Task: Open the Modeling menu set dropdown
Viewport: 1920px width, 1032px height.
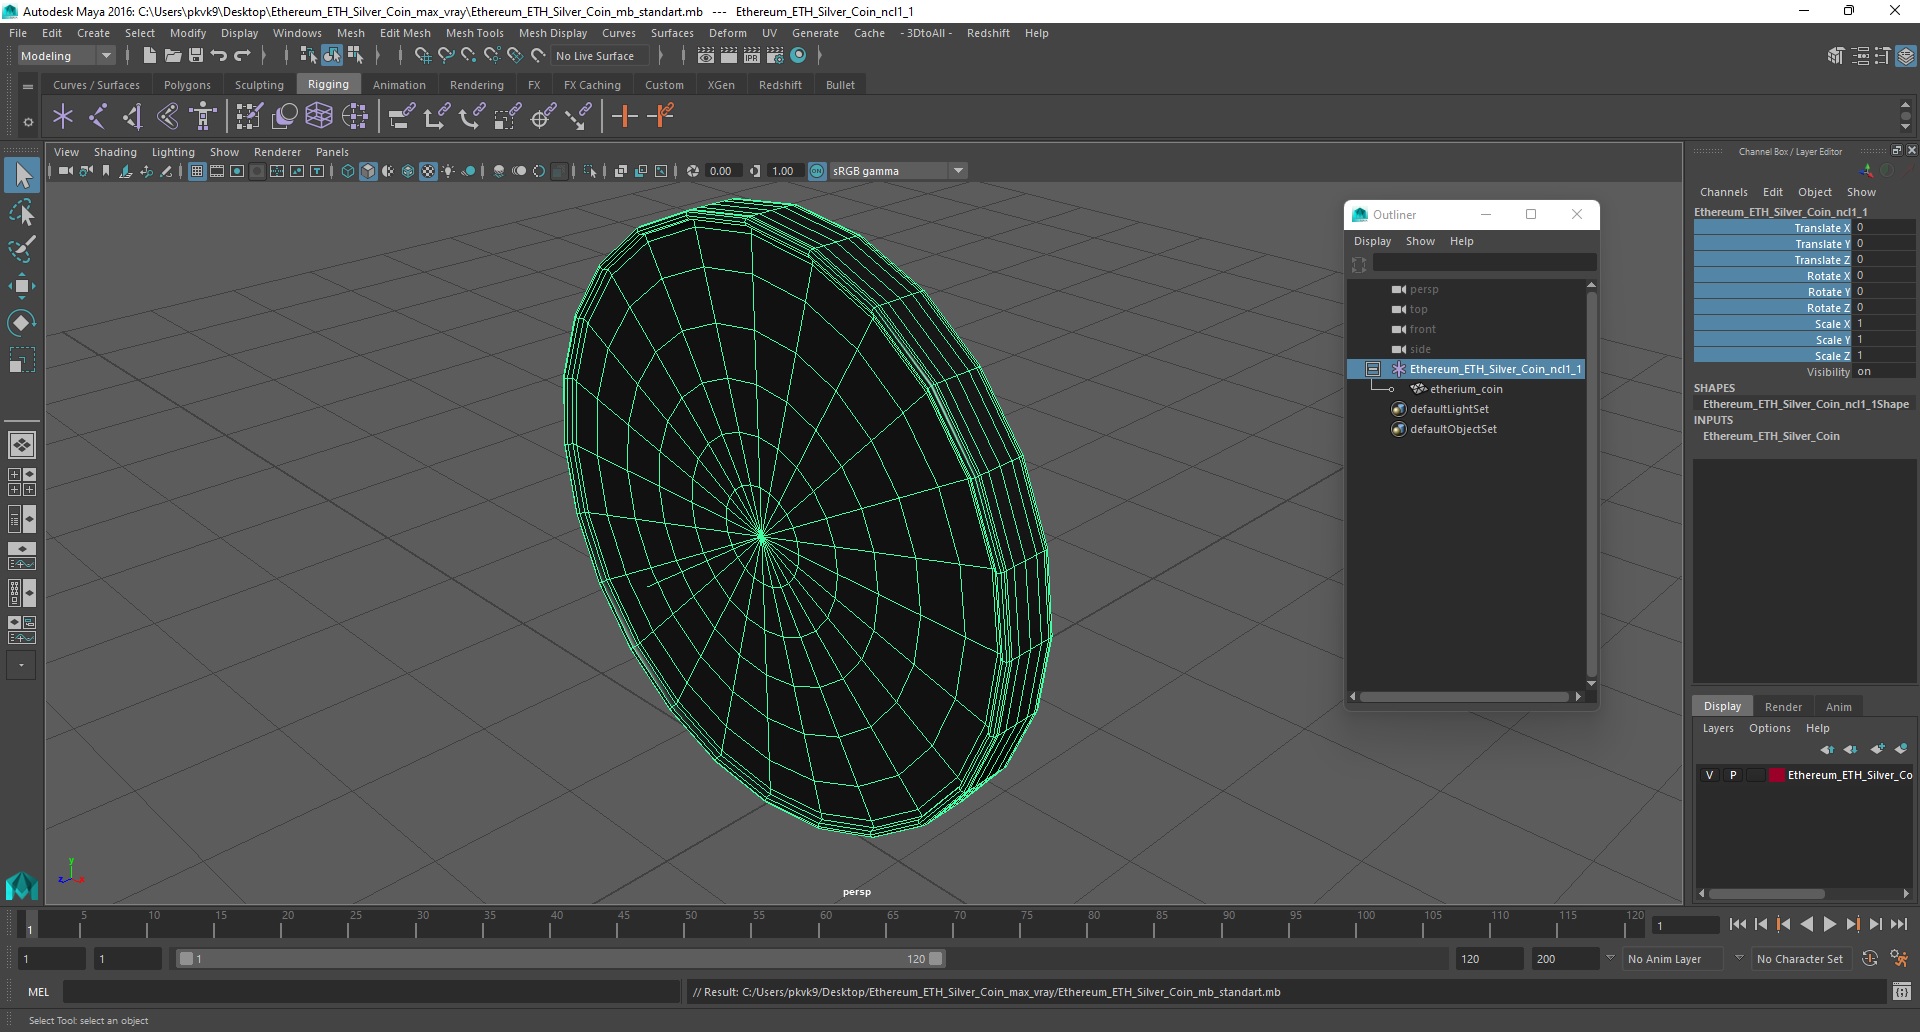Action: pos(66,56)
